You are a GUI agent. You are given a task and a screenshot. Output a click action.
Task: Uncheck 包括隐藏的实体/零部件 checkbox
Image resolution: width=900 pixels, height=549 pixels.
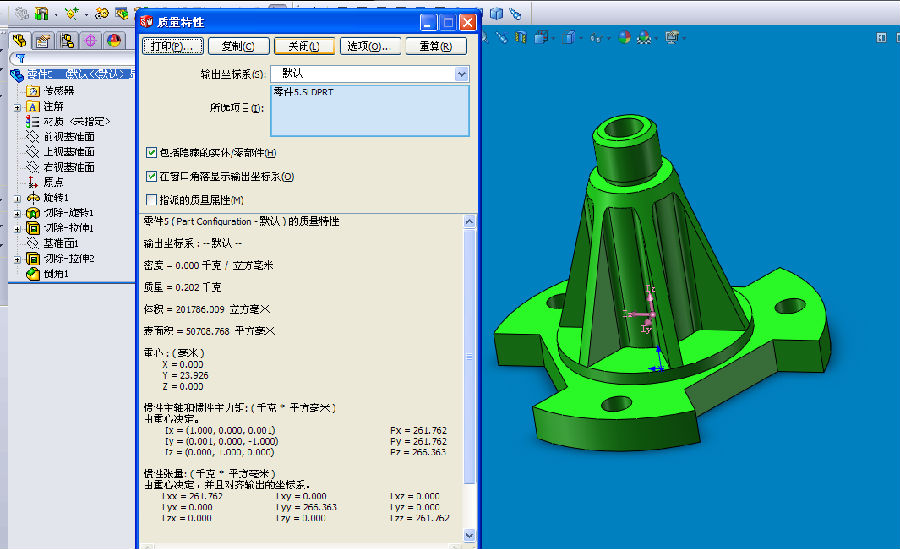point(152,153)
